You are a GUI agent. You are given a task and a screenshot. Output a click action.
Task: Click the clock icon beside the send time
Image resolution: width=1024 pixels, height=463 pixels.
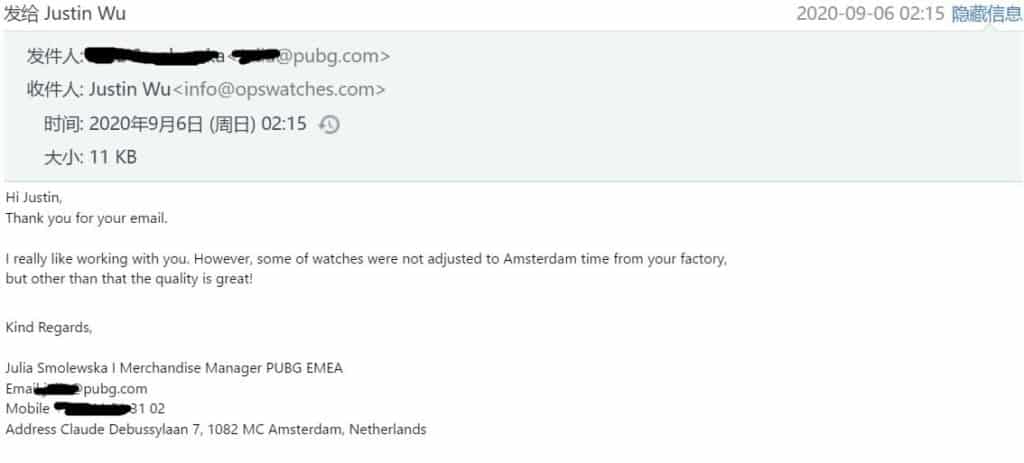point(328,125)
